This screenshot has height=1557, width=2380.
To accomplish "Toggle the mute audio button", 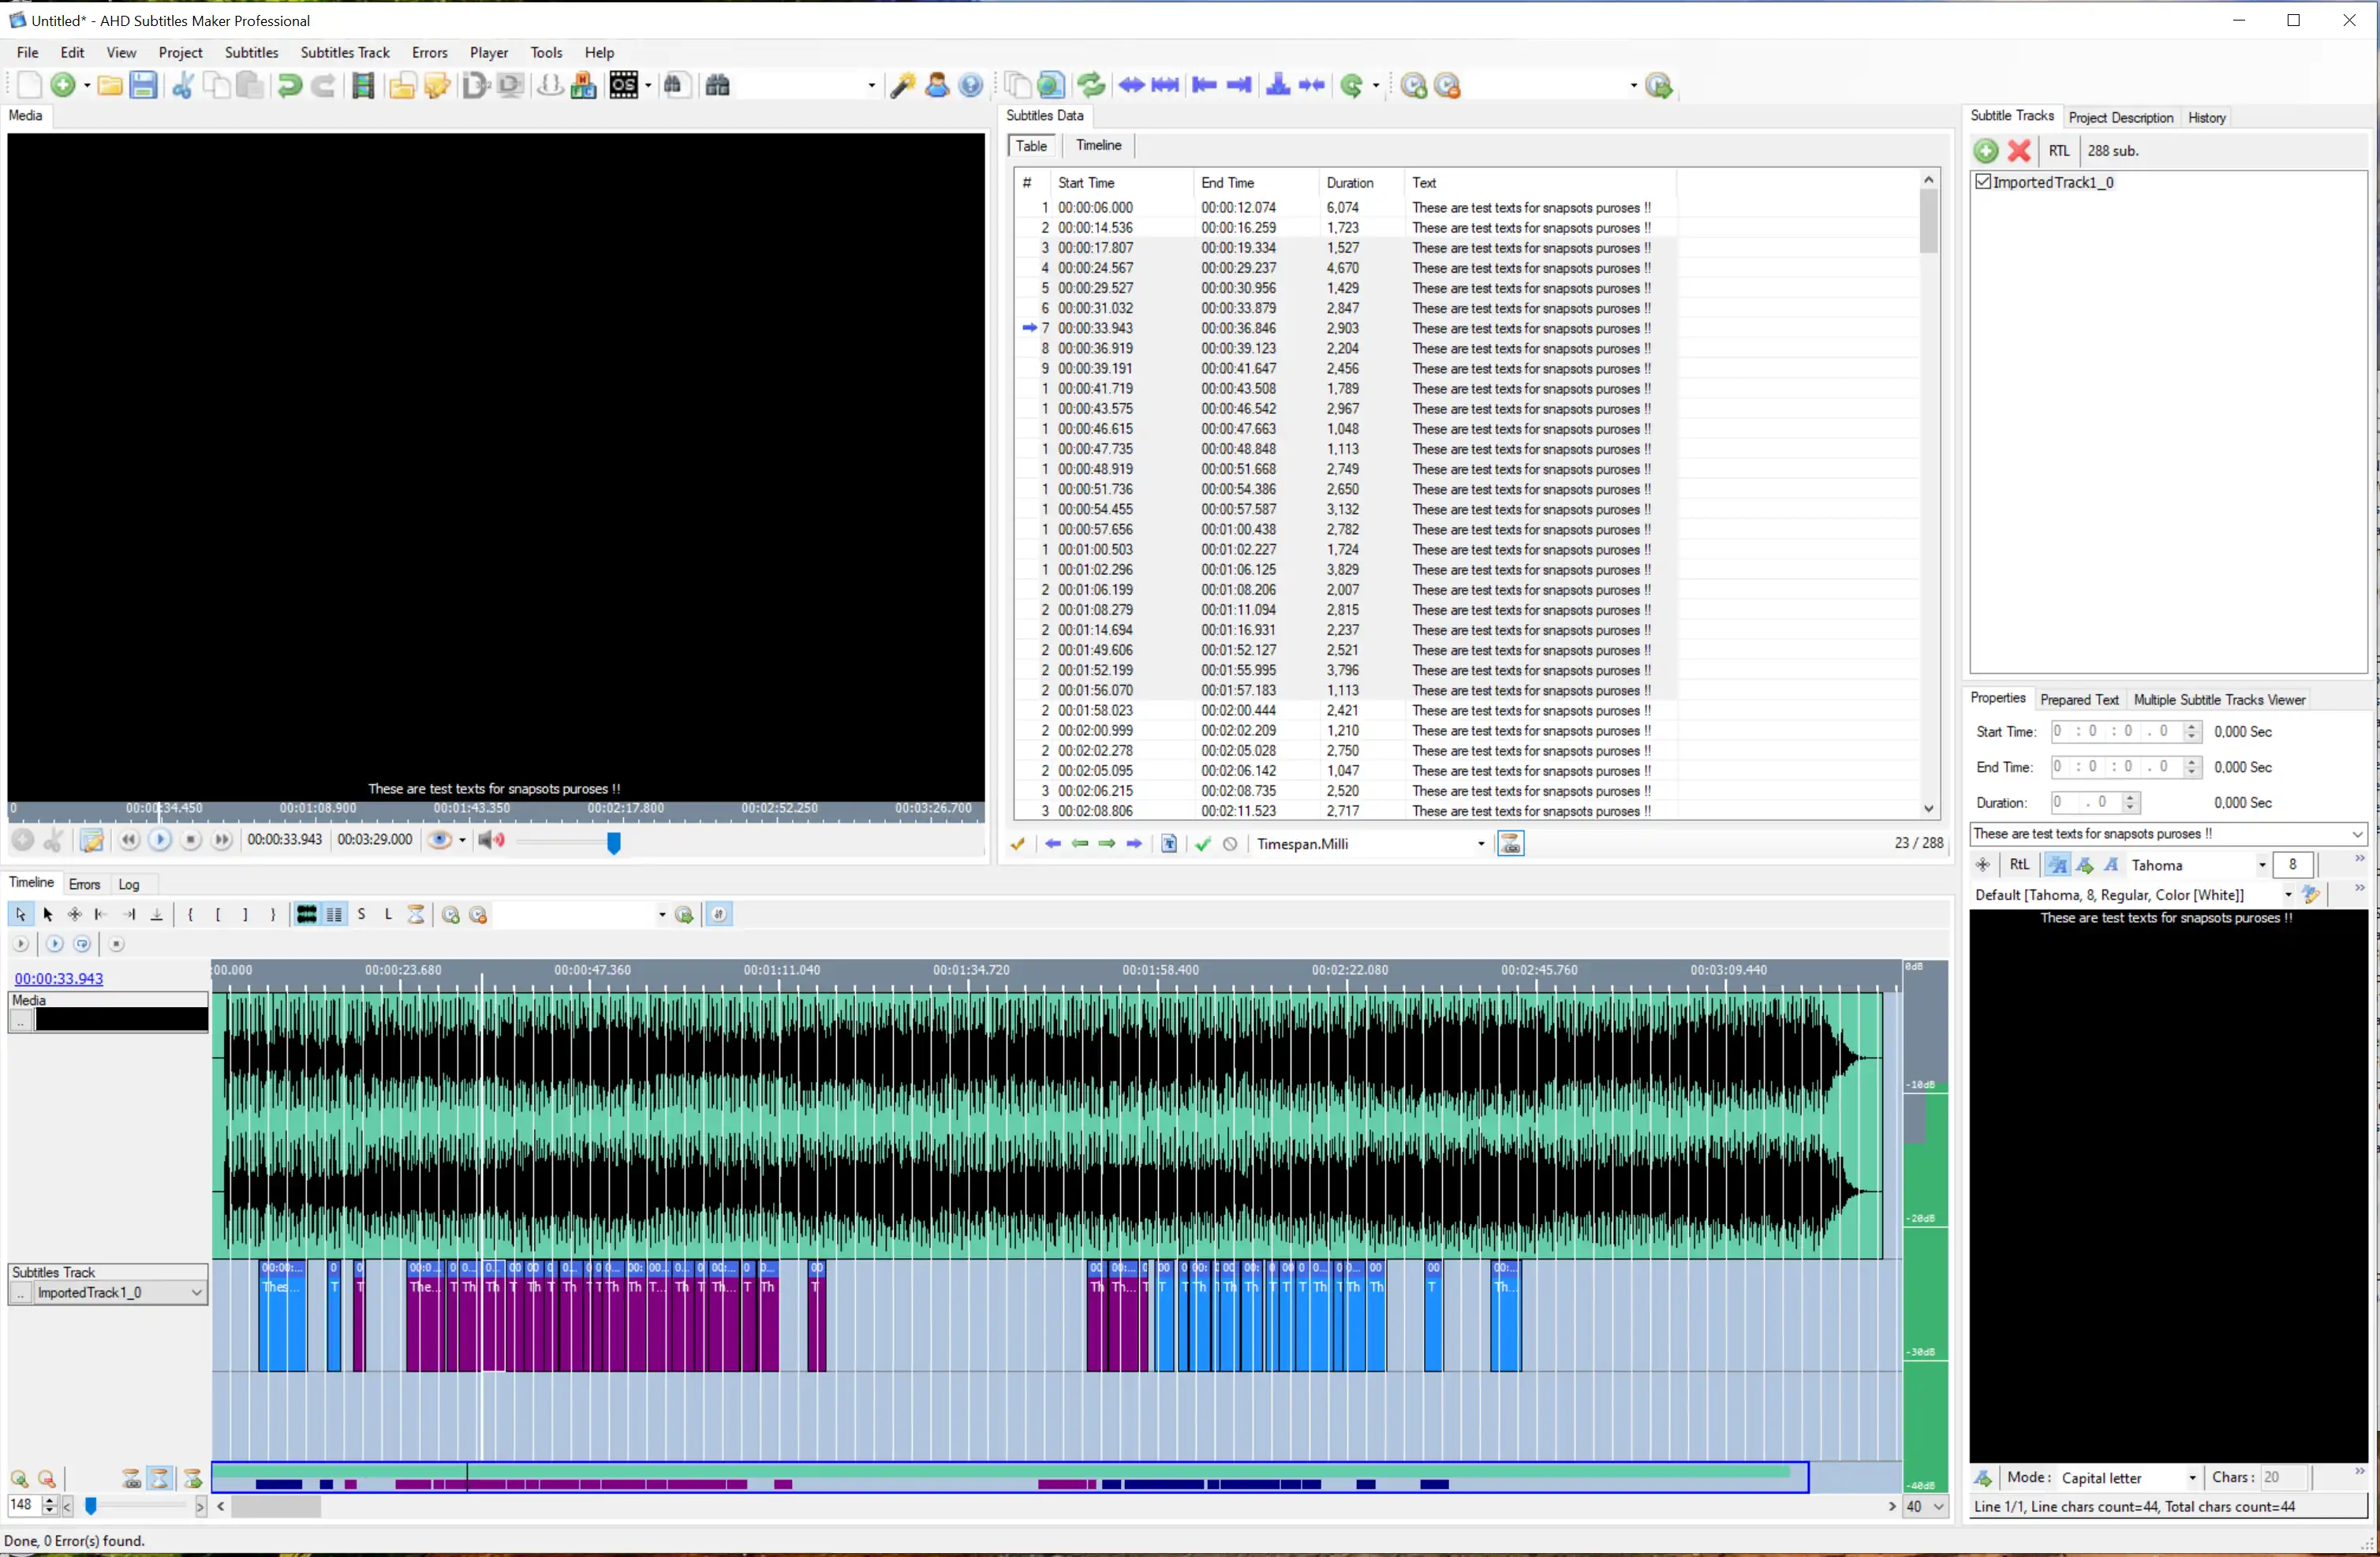I will pos(491,841).
